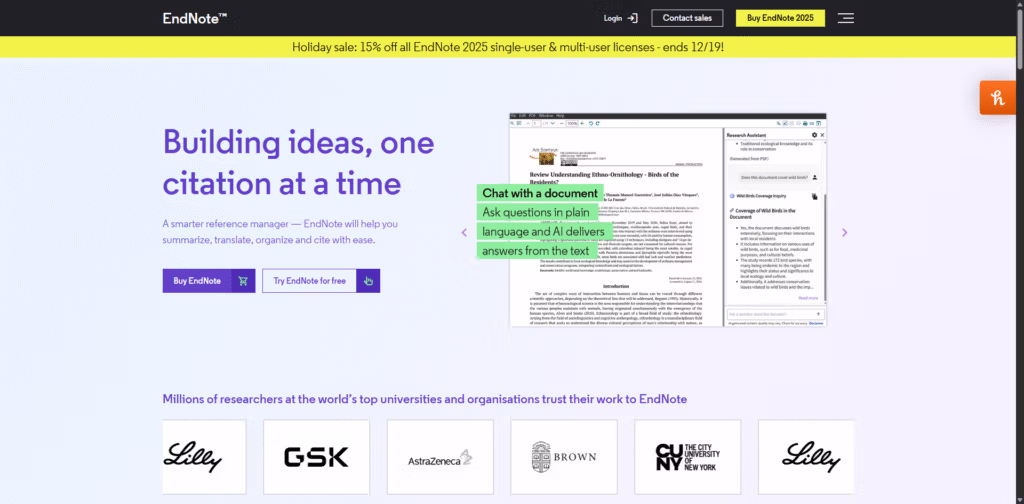Click Read more in Research Assistant

[x=808, y=297]
